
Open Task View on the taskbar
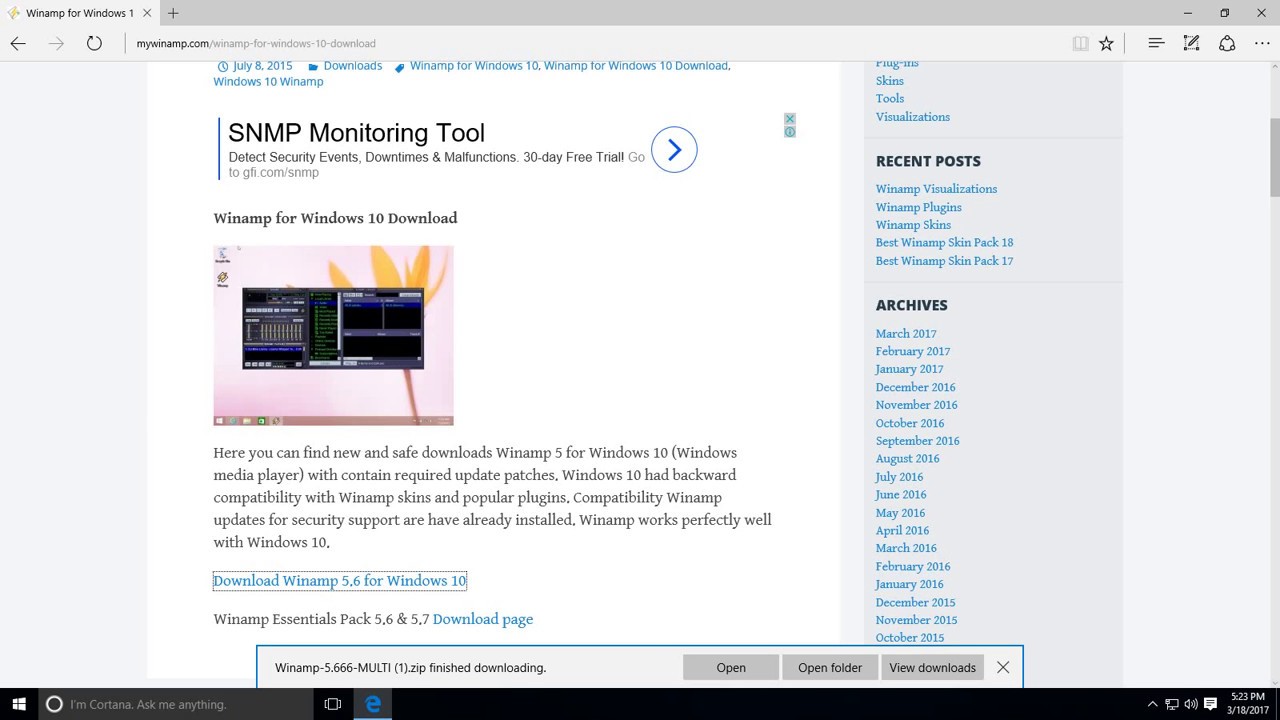(x=333, y=704)
